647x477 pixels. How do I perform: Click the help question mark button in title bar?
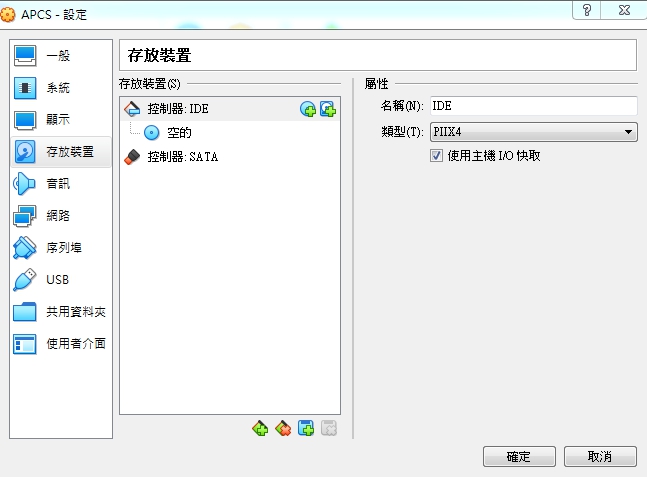coord(586,9)
